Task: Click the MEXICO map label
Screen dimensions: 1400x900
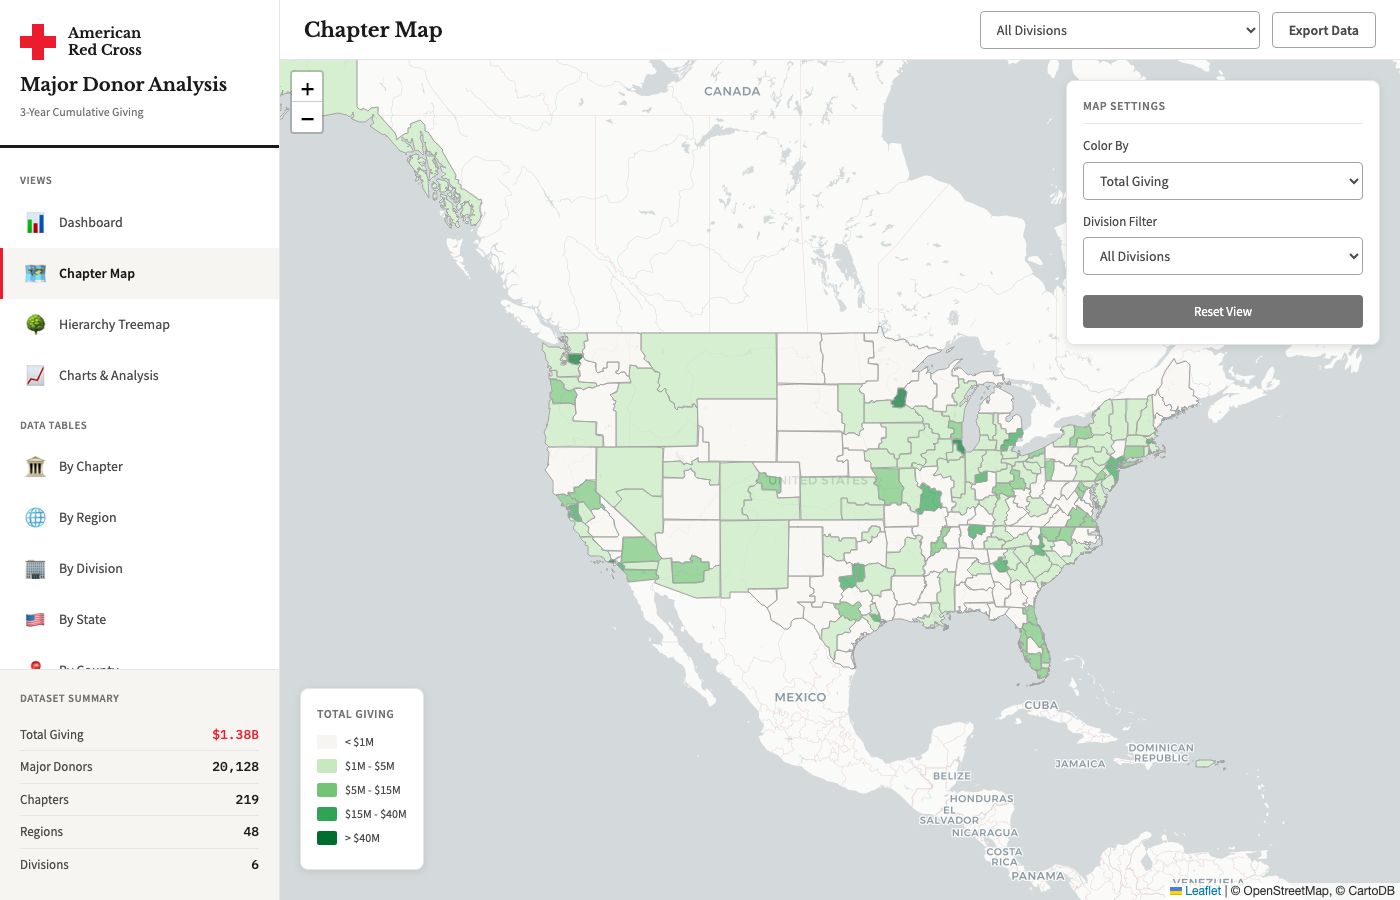Action: coord(800,697)
